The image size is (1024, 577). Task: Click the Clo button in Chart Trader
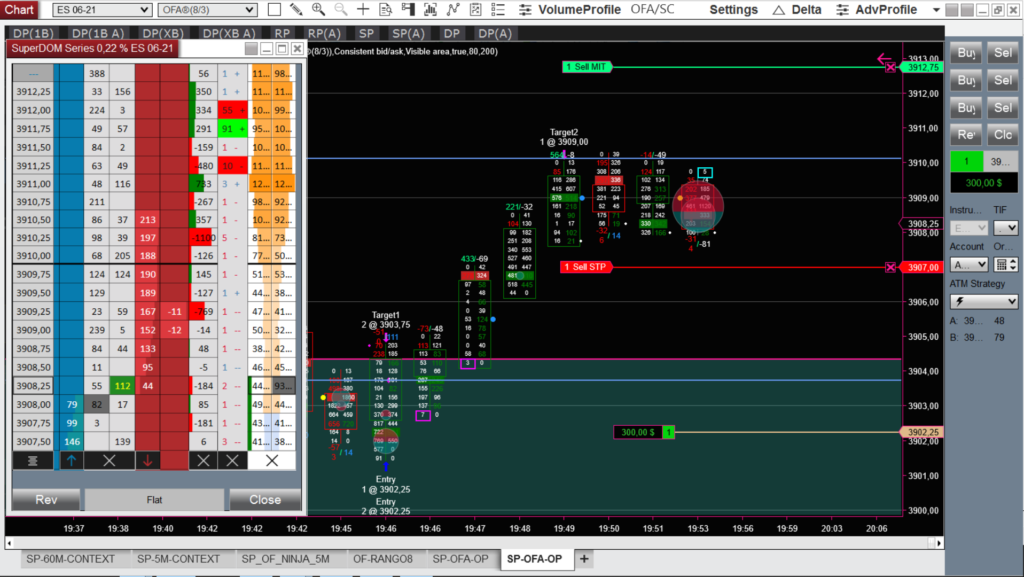click(1002, 135)
